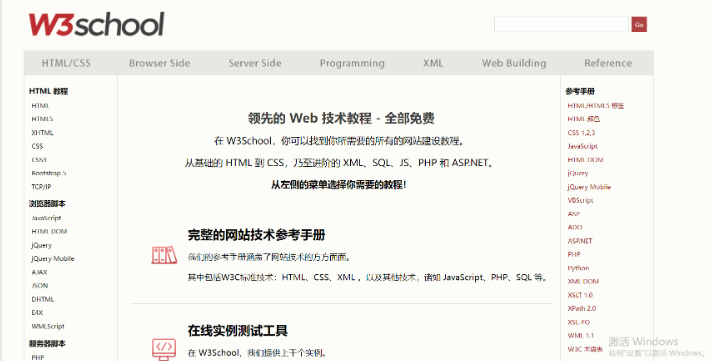712x361 pixels.
Task: Open jQuery Mobile under 参考手册 list
Action: pos(589,187)
